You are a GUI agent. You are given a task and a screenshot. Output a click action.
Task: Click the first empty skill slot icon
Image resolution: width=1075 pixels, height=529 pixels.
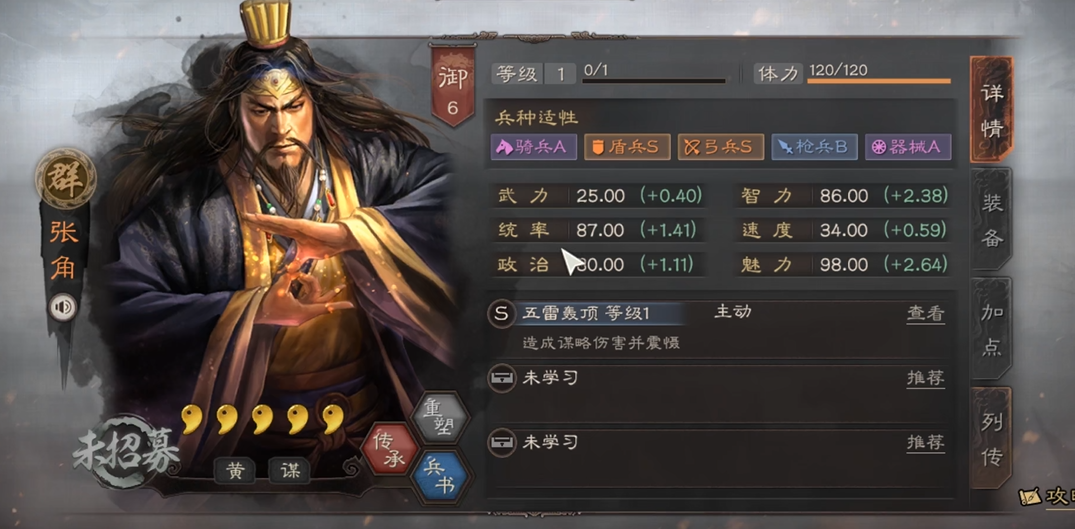tap(502, 378)
